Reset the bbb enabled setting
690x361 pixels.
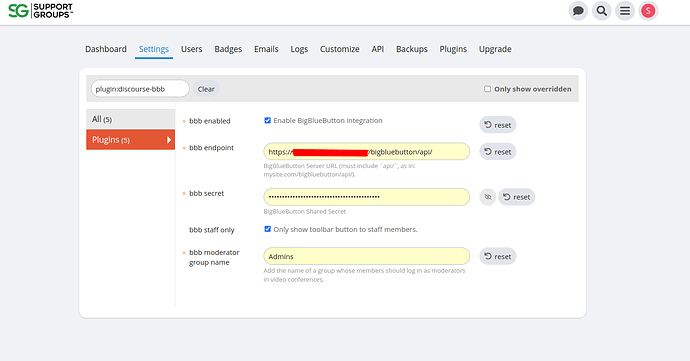point(498,125)
